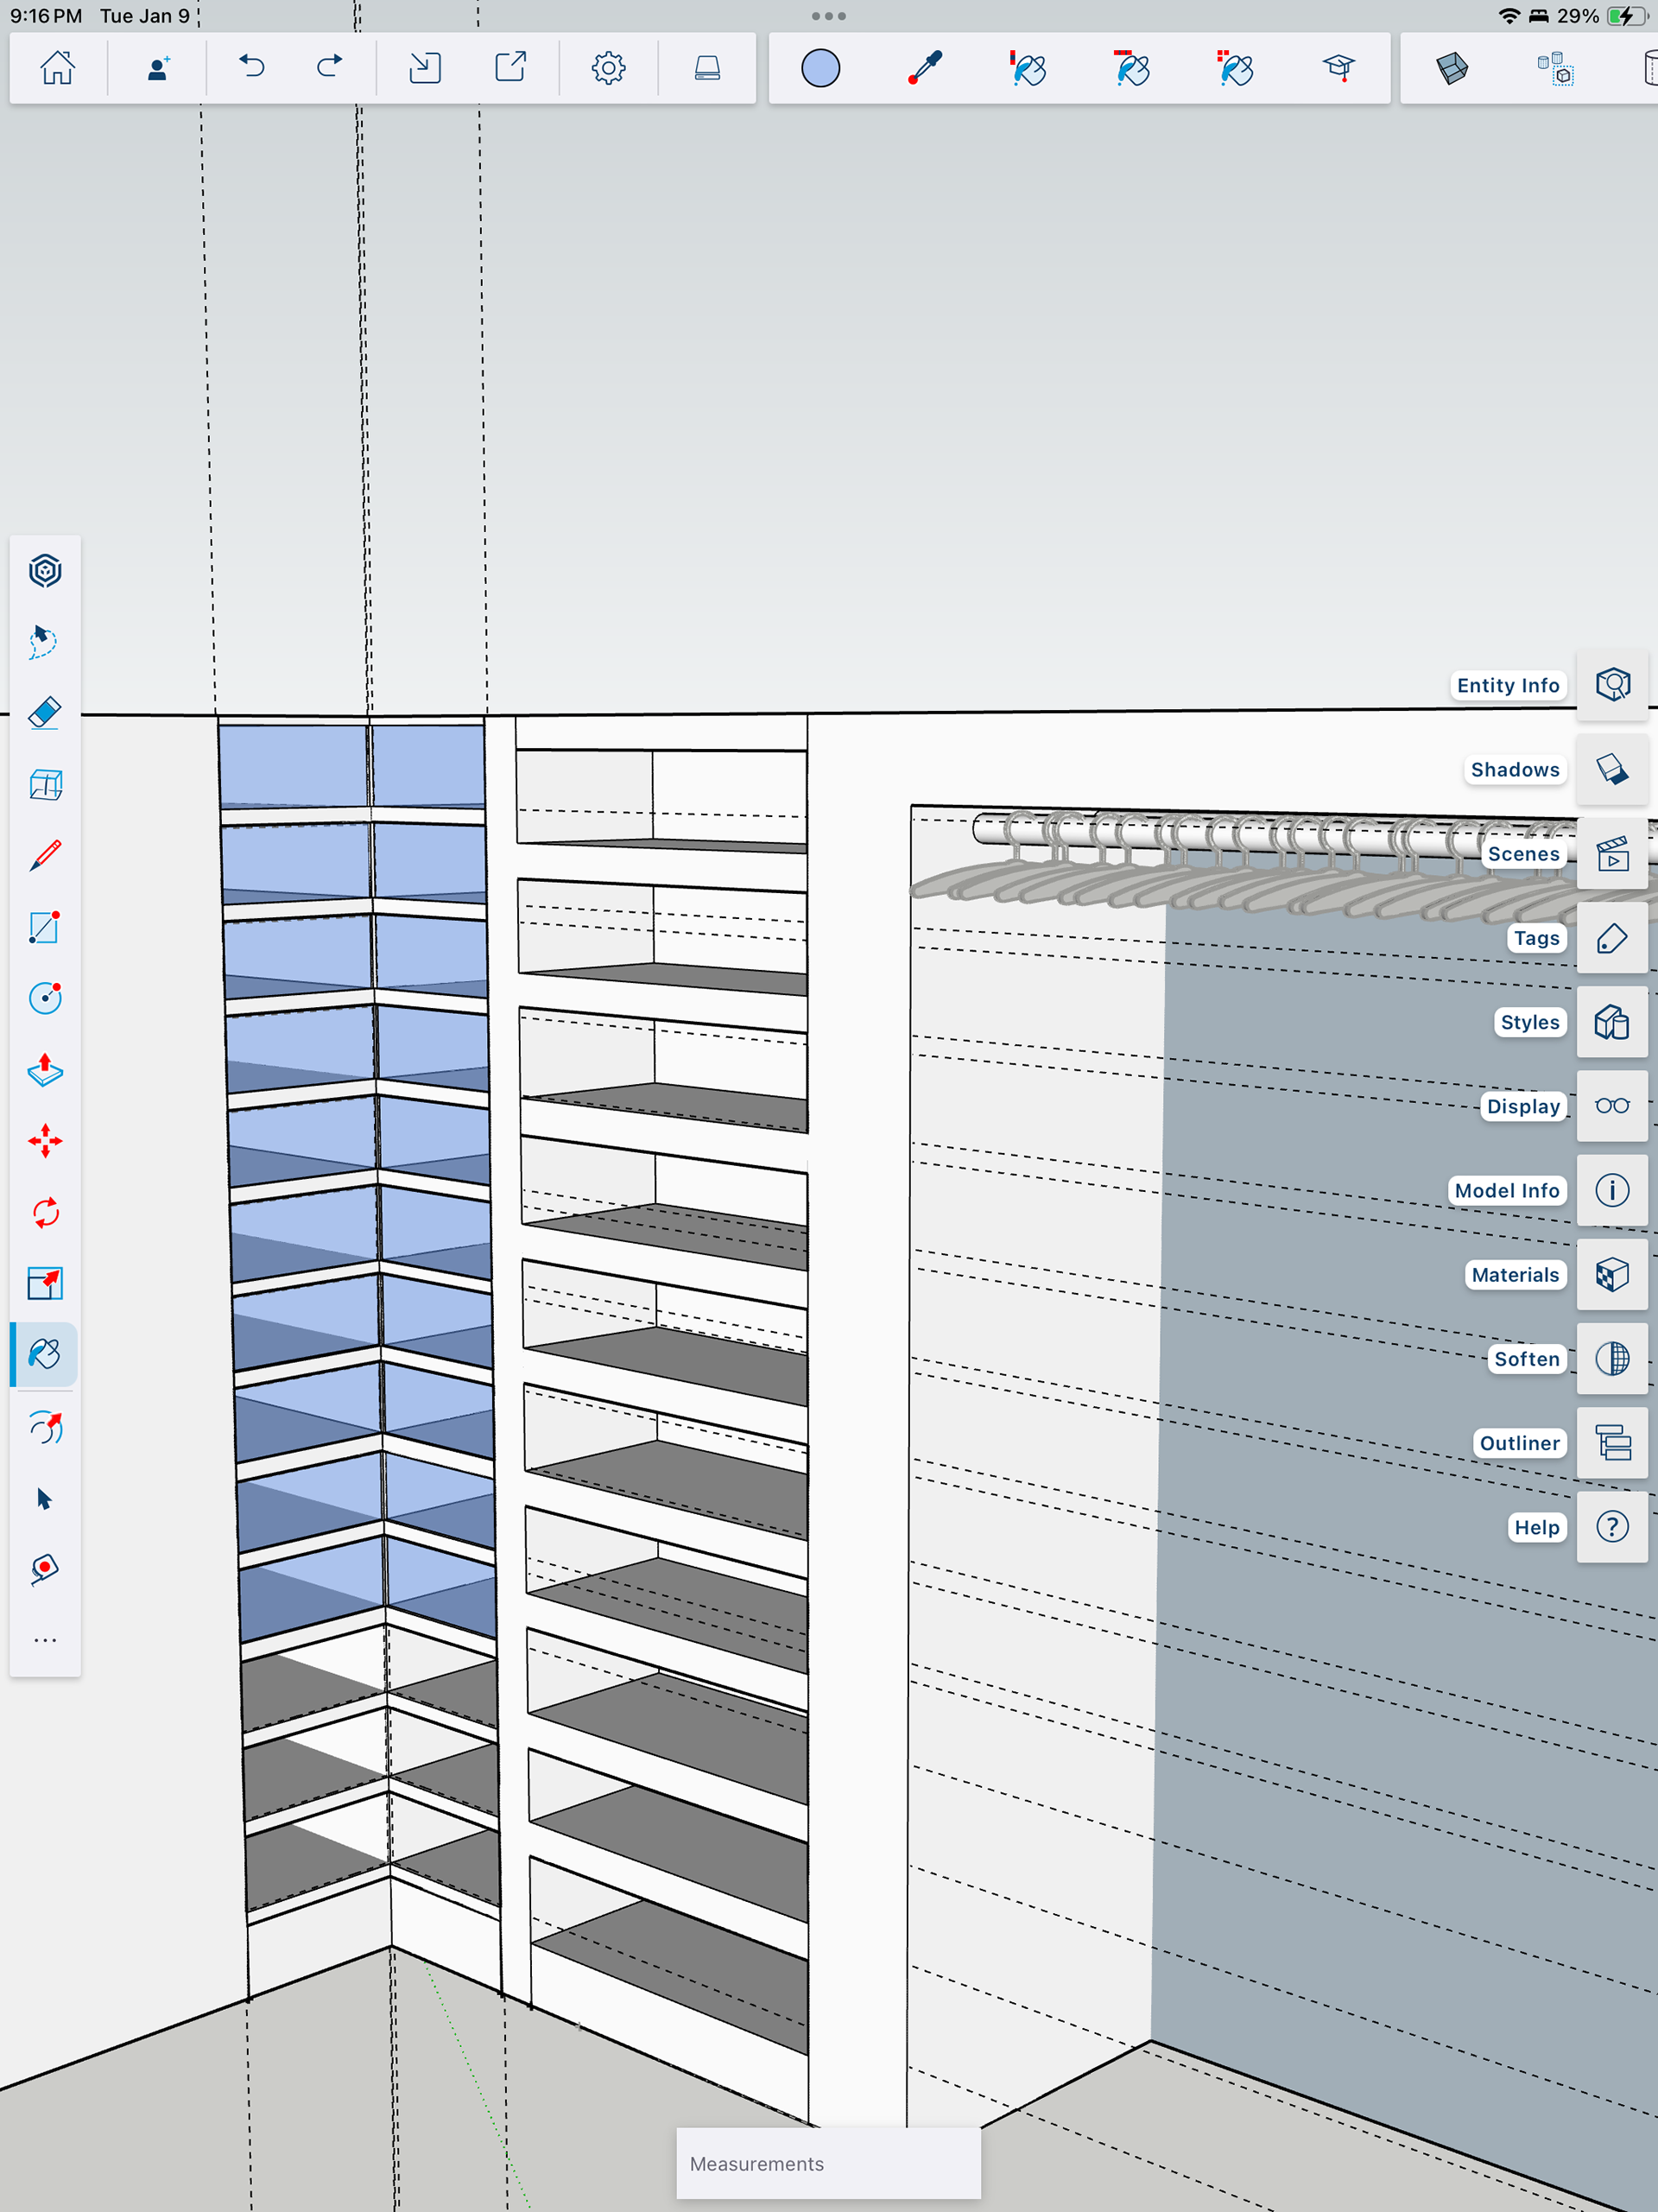The width and height of the screenshot is (1658, 2212).
Task: Select the Scale tool
Action: click(x=45, y=1283)
